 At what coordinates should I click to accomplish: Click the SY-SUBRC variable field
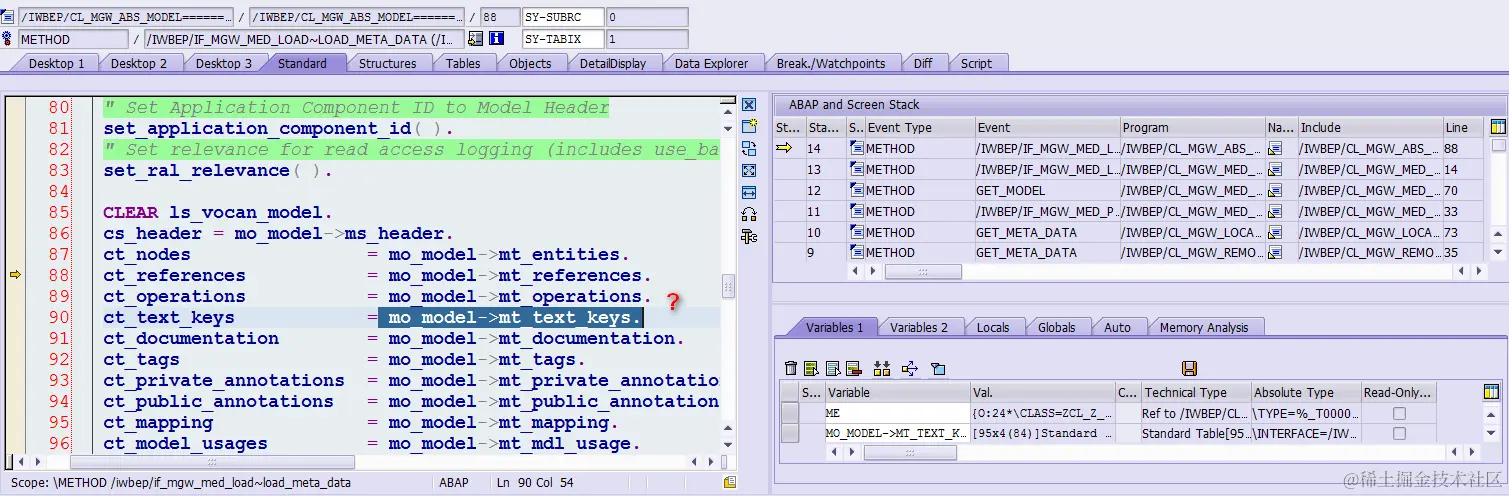pyautogui.click(x=563, y=17)
